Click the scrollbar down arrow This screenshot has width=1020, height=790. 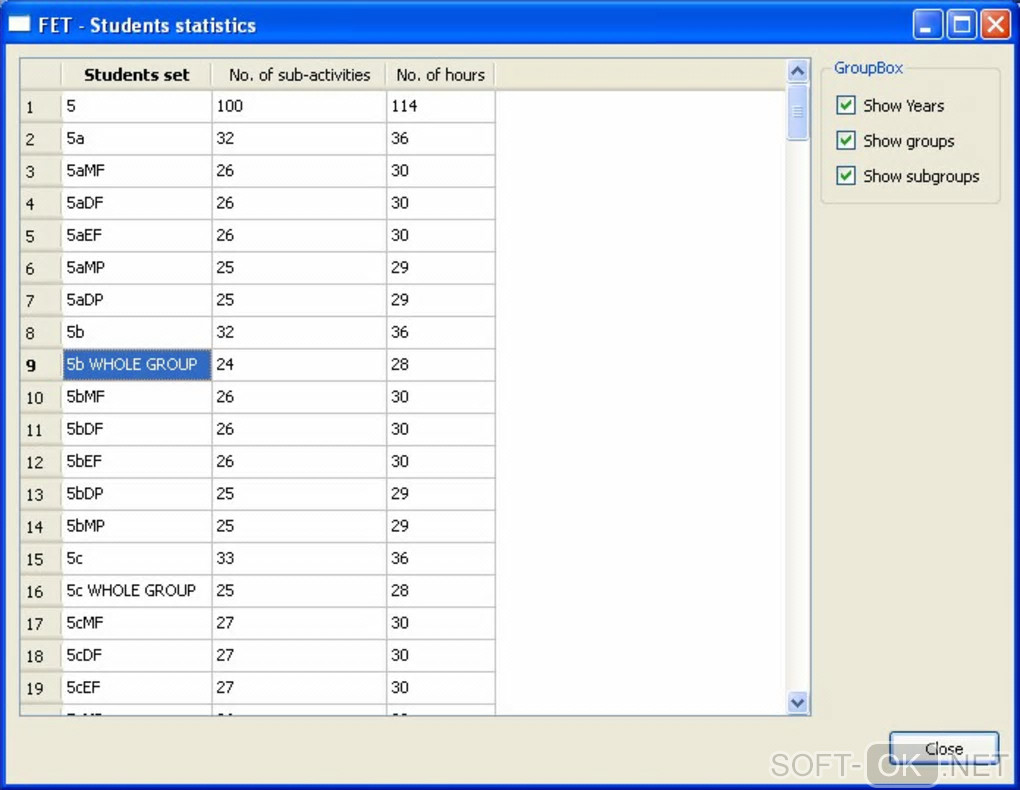[798, 702]
